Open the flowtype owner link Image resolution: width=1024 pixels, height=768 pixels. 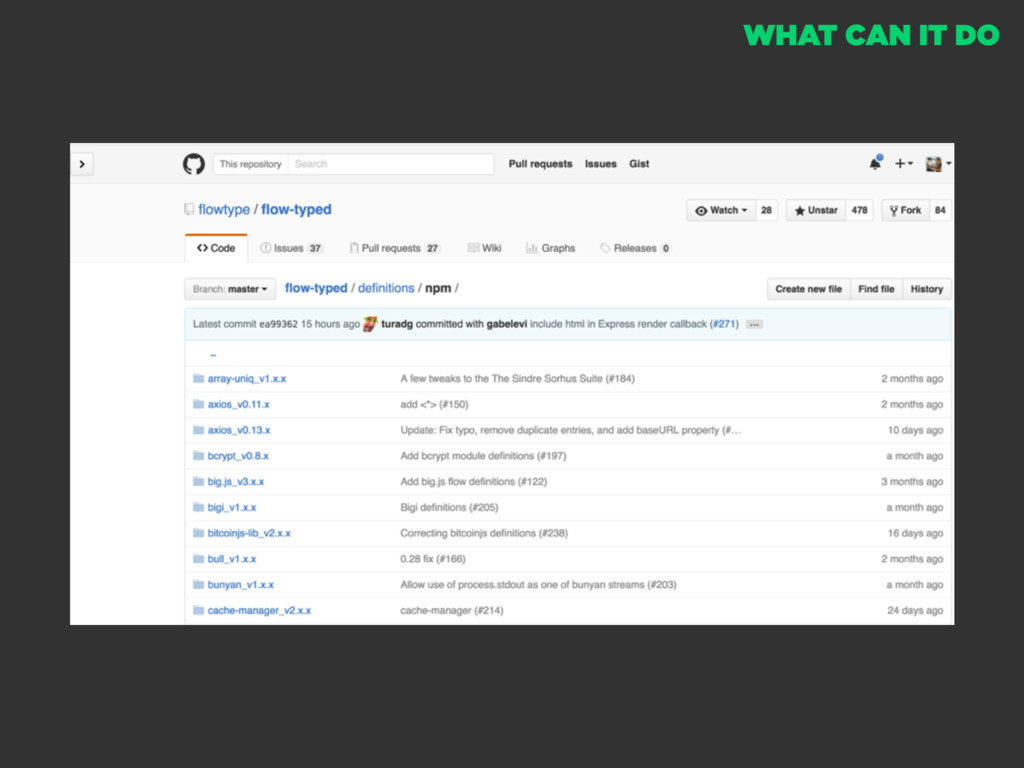pyautogui.click(x=224, y=210)
